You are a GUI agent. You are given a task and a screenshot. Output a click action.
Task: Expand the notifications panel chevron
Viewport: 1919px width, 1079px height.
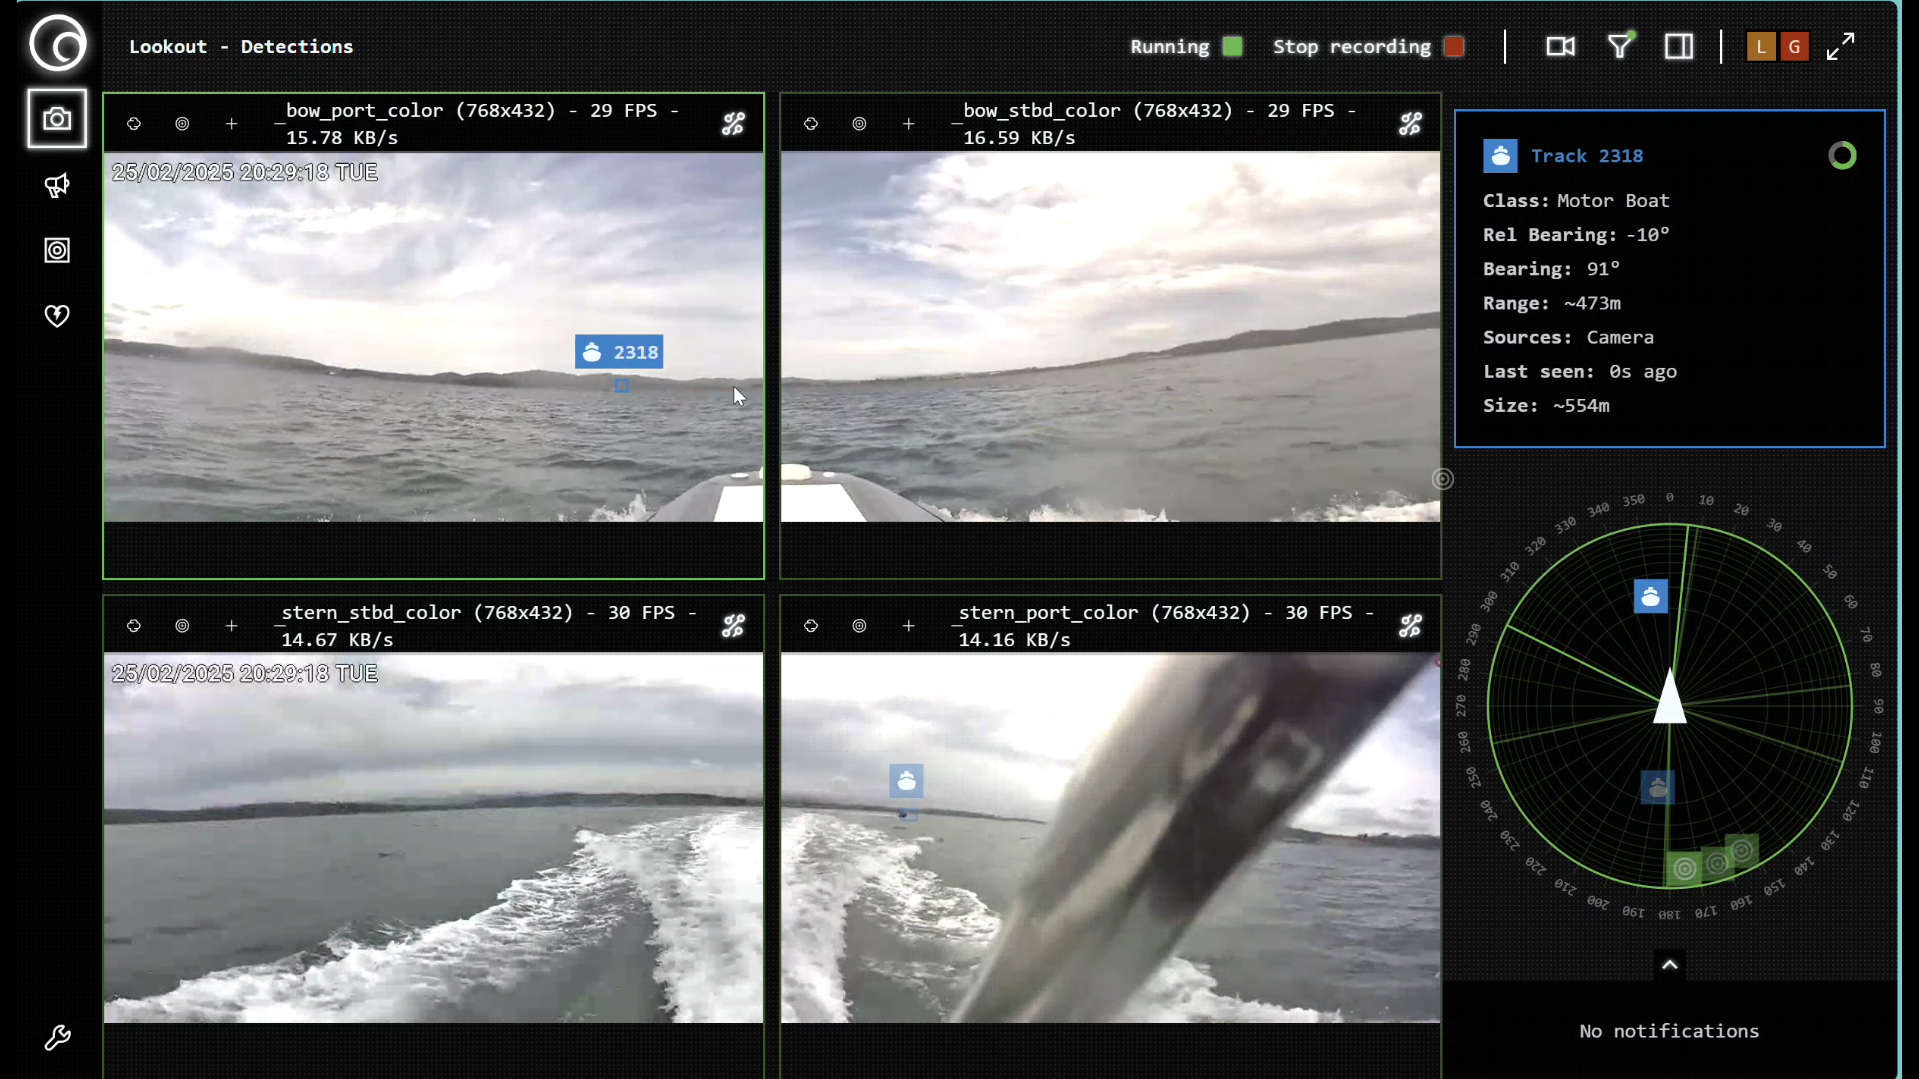(1669, 965)
